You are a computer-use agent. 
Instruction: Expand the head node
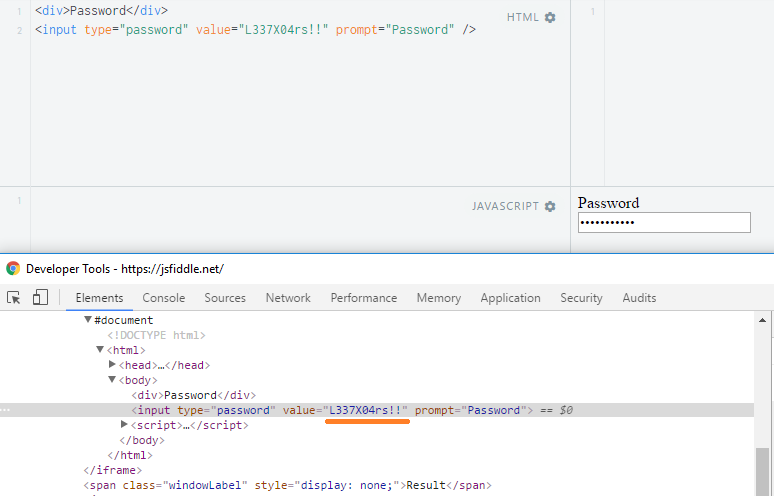tap(112, 364)
